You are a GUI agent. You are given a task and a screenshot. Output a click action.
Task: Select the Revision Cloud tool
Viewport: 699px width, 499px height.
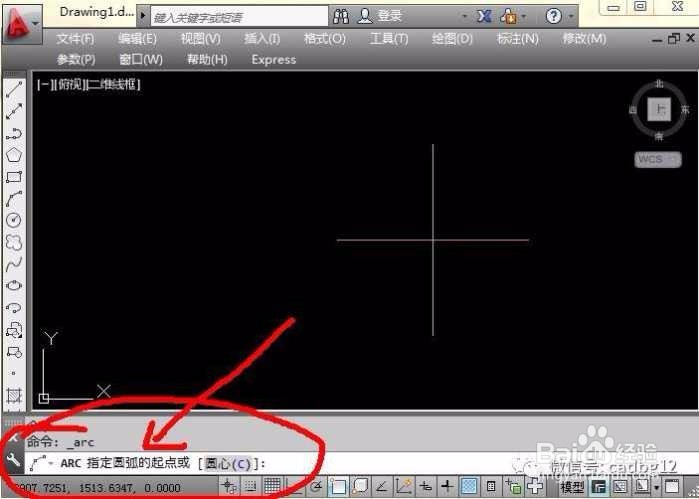pyautogui.click(x=13, y=242)
